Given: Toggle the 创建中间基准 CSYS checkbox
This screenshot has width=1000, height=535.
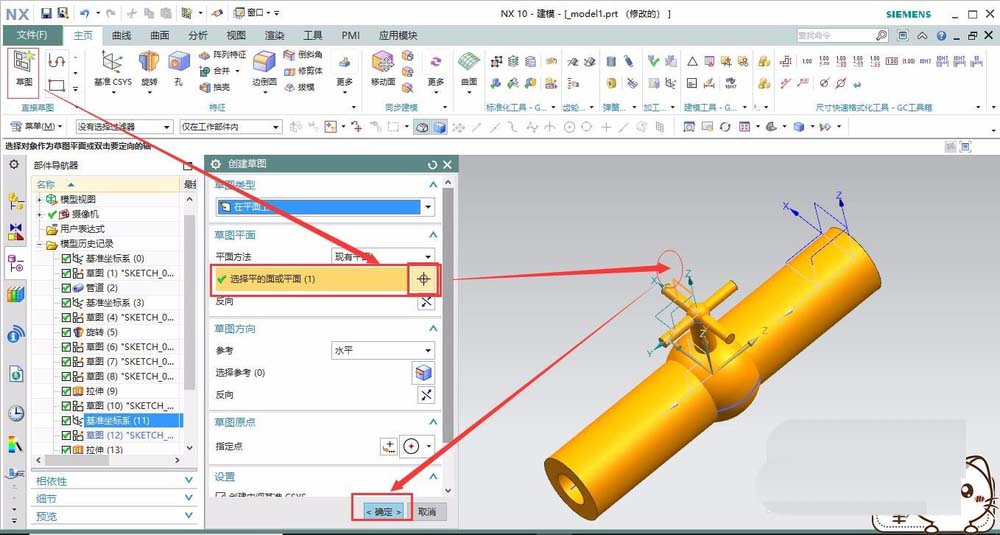Looking at the screenshot, I should 221,496.
